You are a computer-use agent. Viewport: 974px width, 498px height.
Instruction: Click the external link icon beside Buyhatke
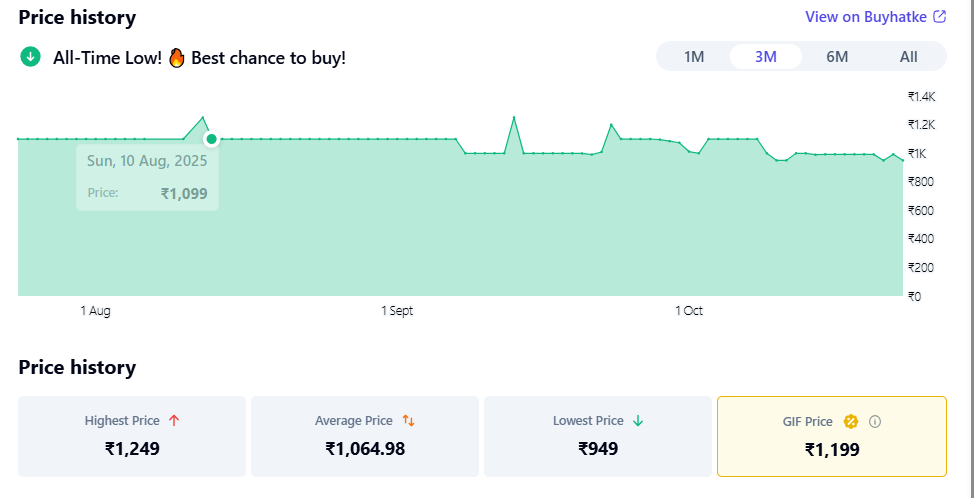(x=939, y=17)
